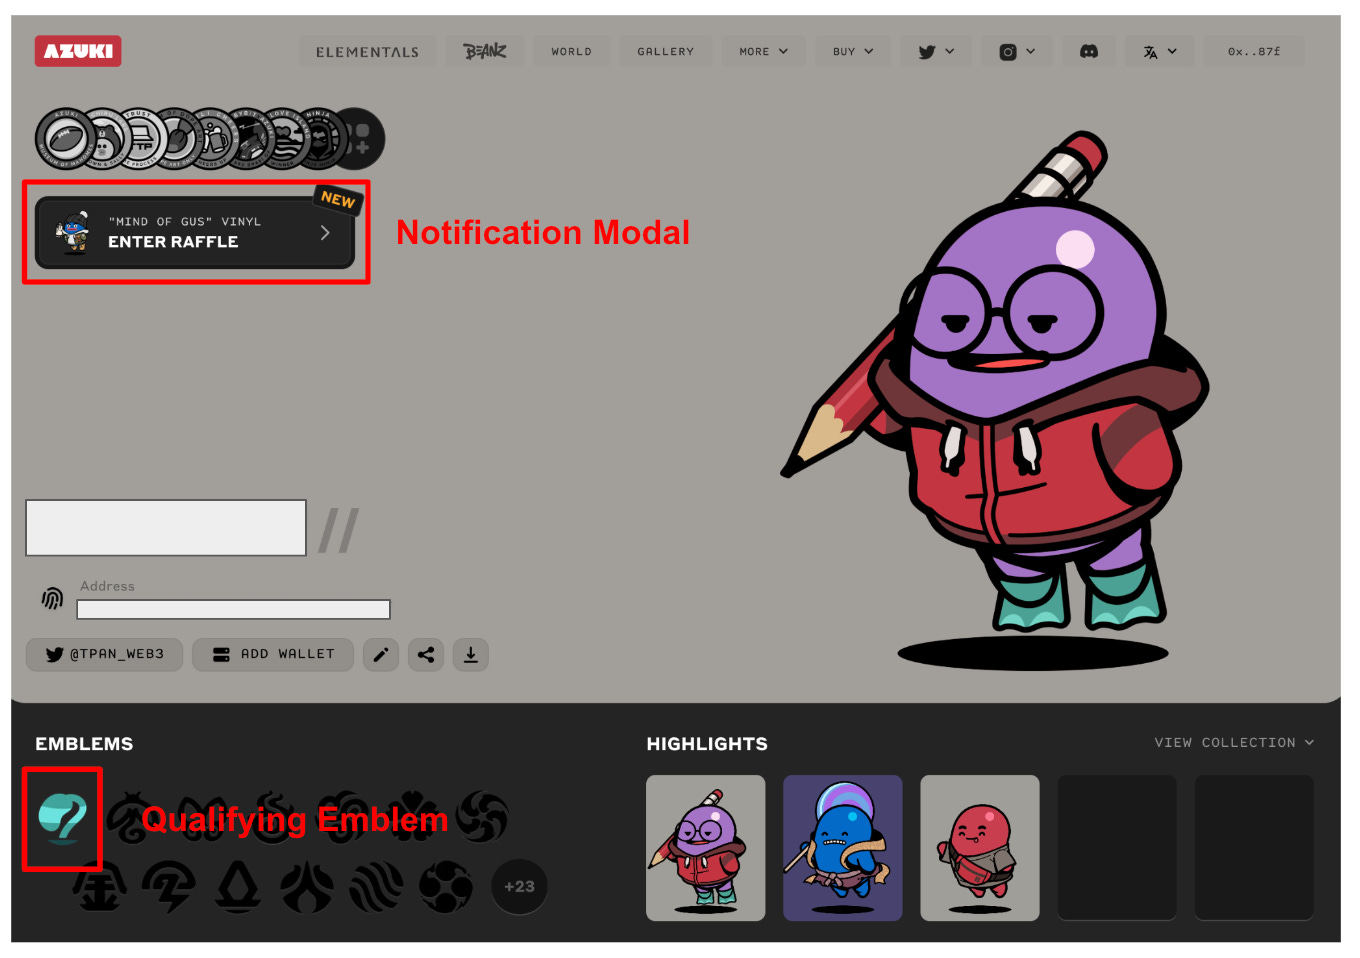Click the HIGHLIGHTS heading

707,743
